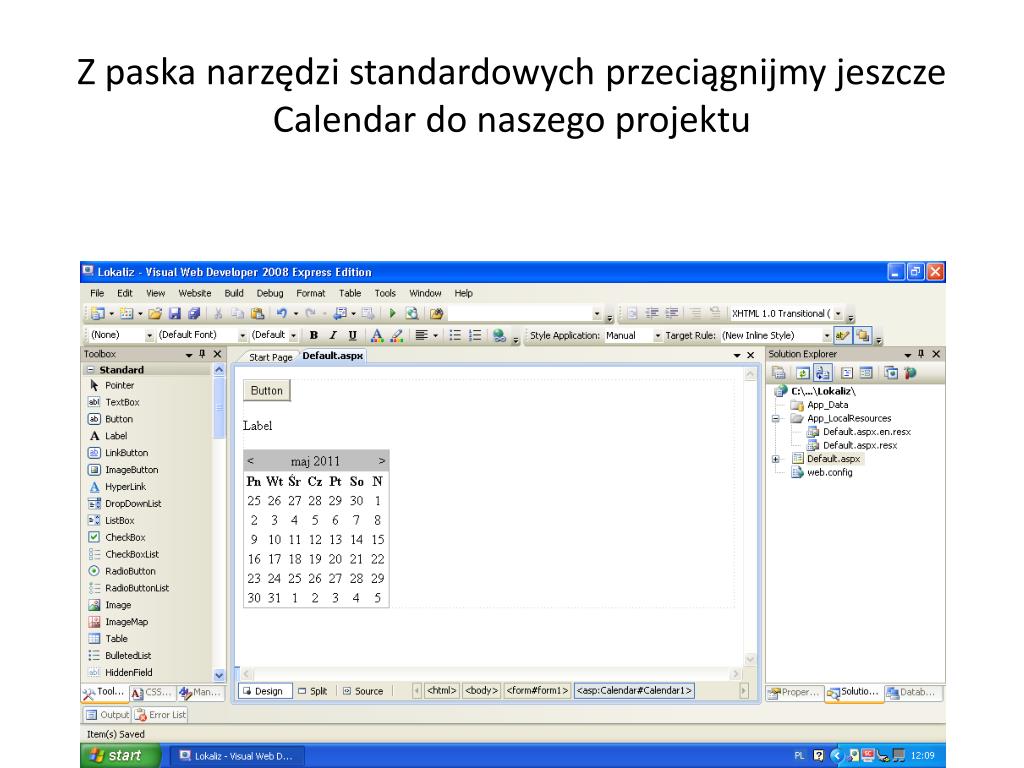
Task: Open the (Default Font) dropdown
Action: pos(242,336)
